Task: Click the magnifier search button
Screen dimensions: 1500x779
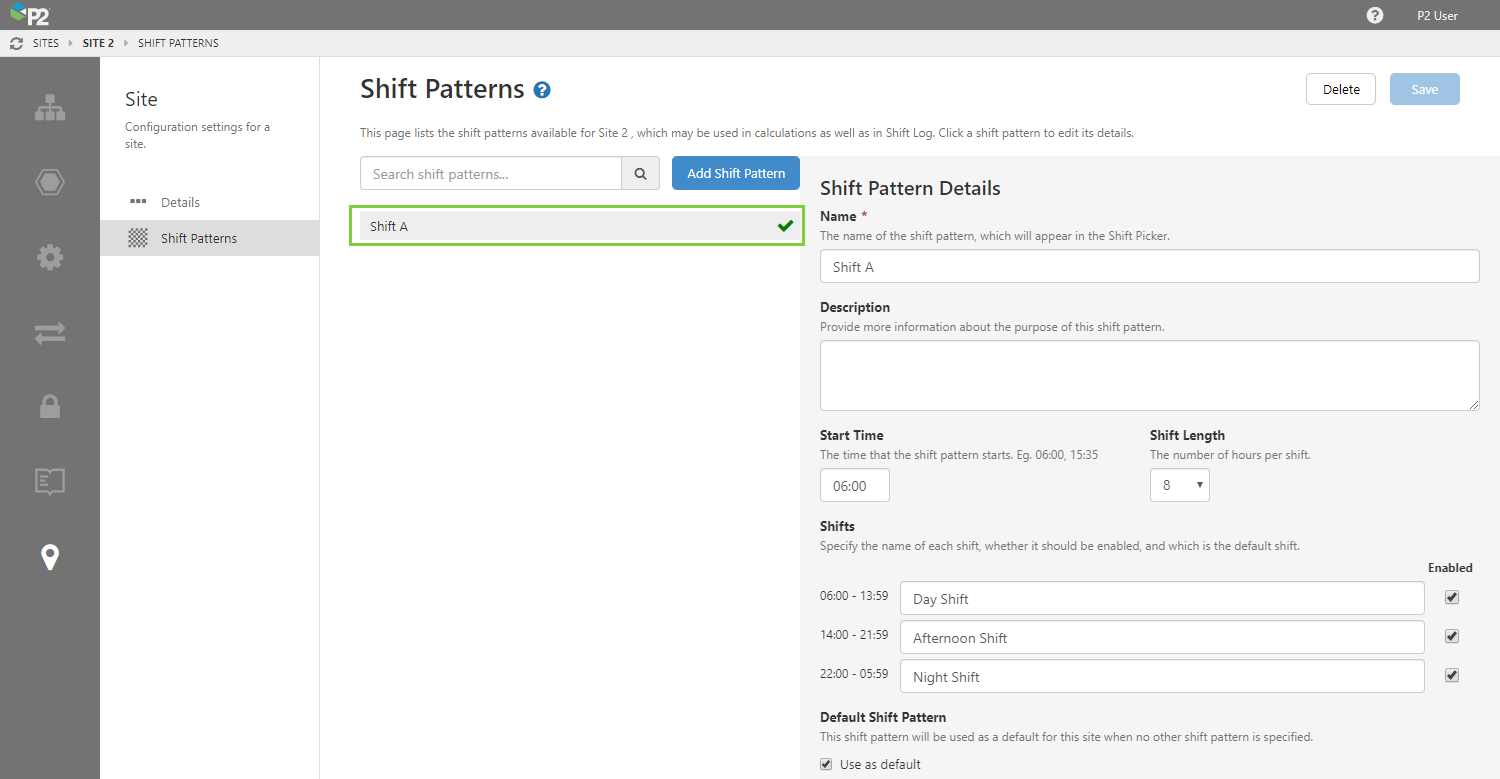Action: 640,173
